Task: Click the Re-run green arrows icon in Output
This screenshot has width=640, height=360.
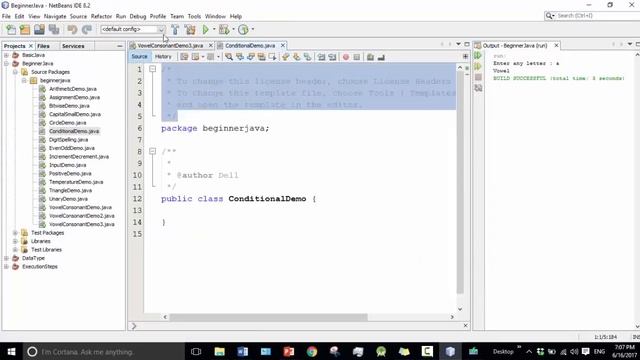Action: 478,56
